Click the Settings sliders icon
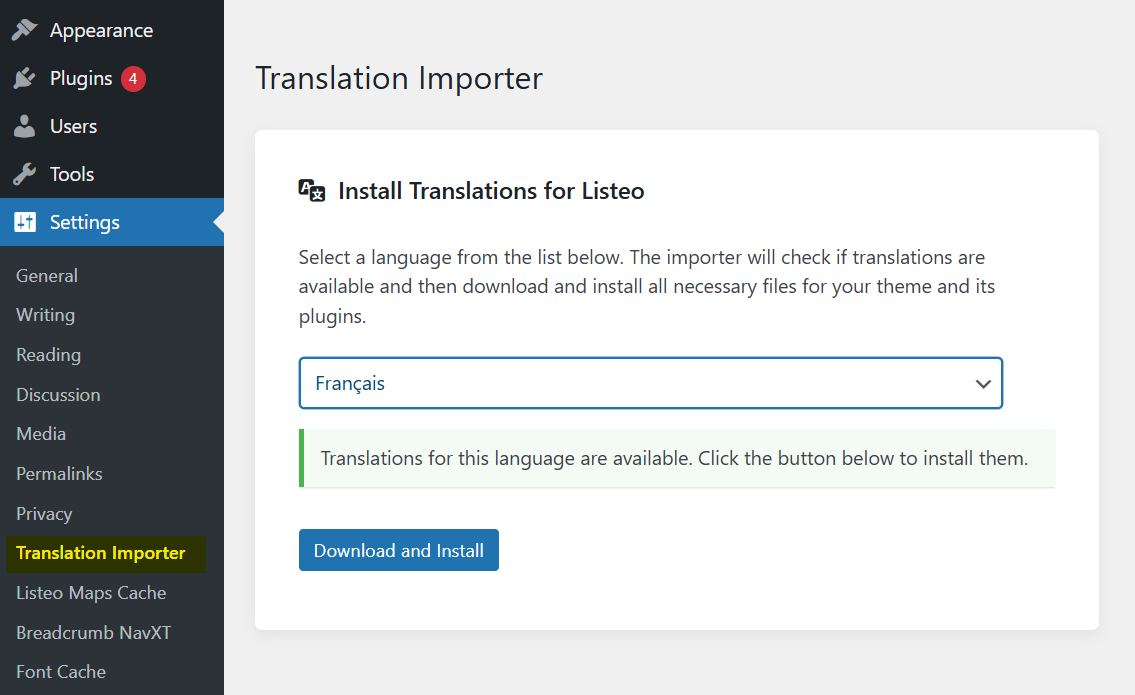Viewport: 1135px width, 695px height. (x=24, y=222)
